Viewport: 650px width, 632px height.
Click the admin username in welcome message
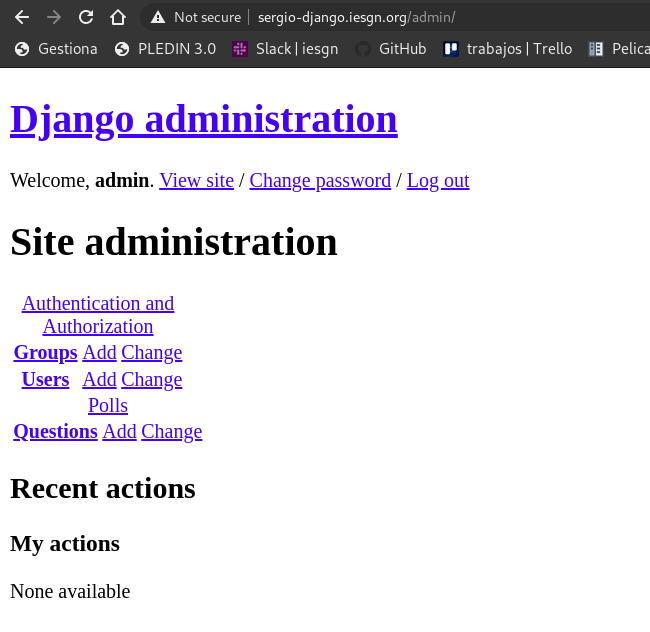point(122,181)
